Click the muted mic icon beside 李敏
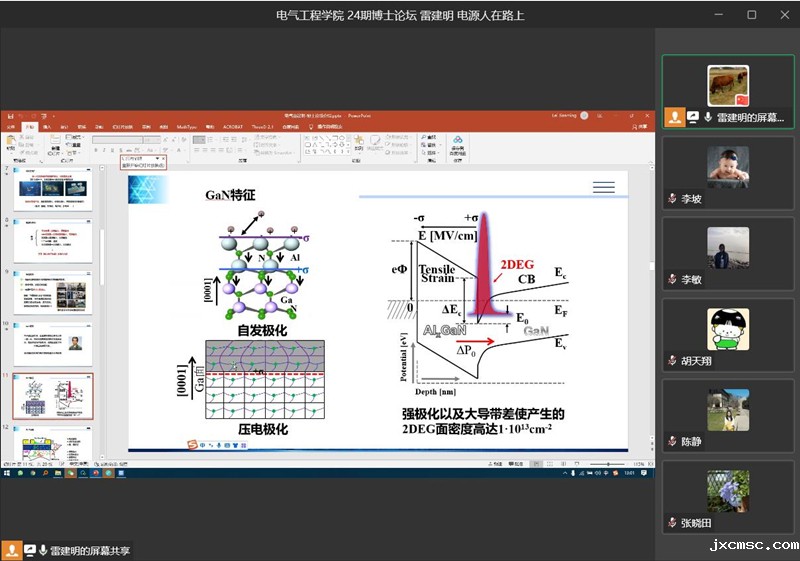 pos(673,280)
